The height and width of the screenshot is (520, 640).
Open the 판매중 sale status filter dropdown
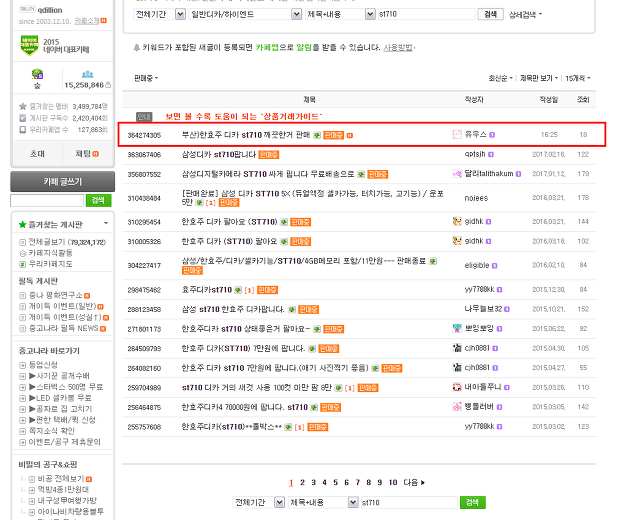pos(146,78)
